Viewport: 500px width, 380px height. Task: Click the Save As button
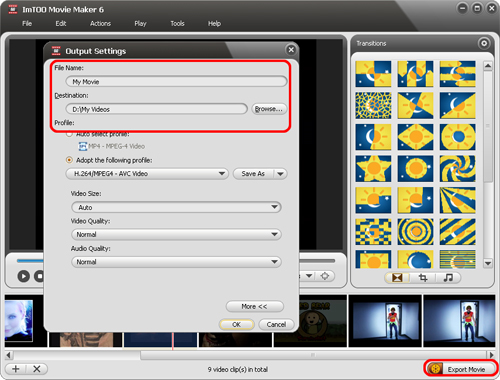[253, 174]
